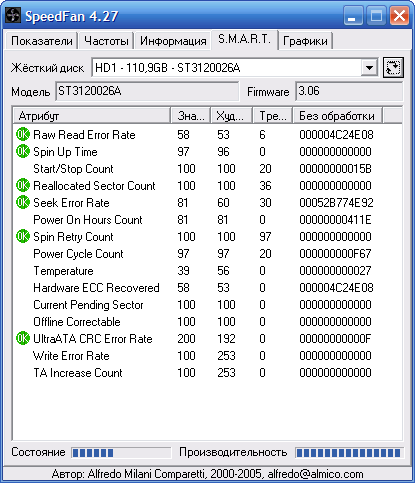Image resolution: width=415 pixels, height=483 pixels.
Task: Select the S.M.A.R.T. tab
Action: coord(244,40)
